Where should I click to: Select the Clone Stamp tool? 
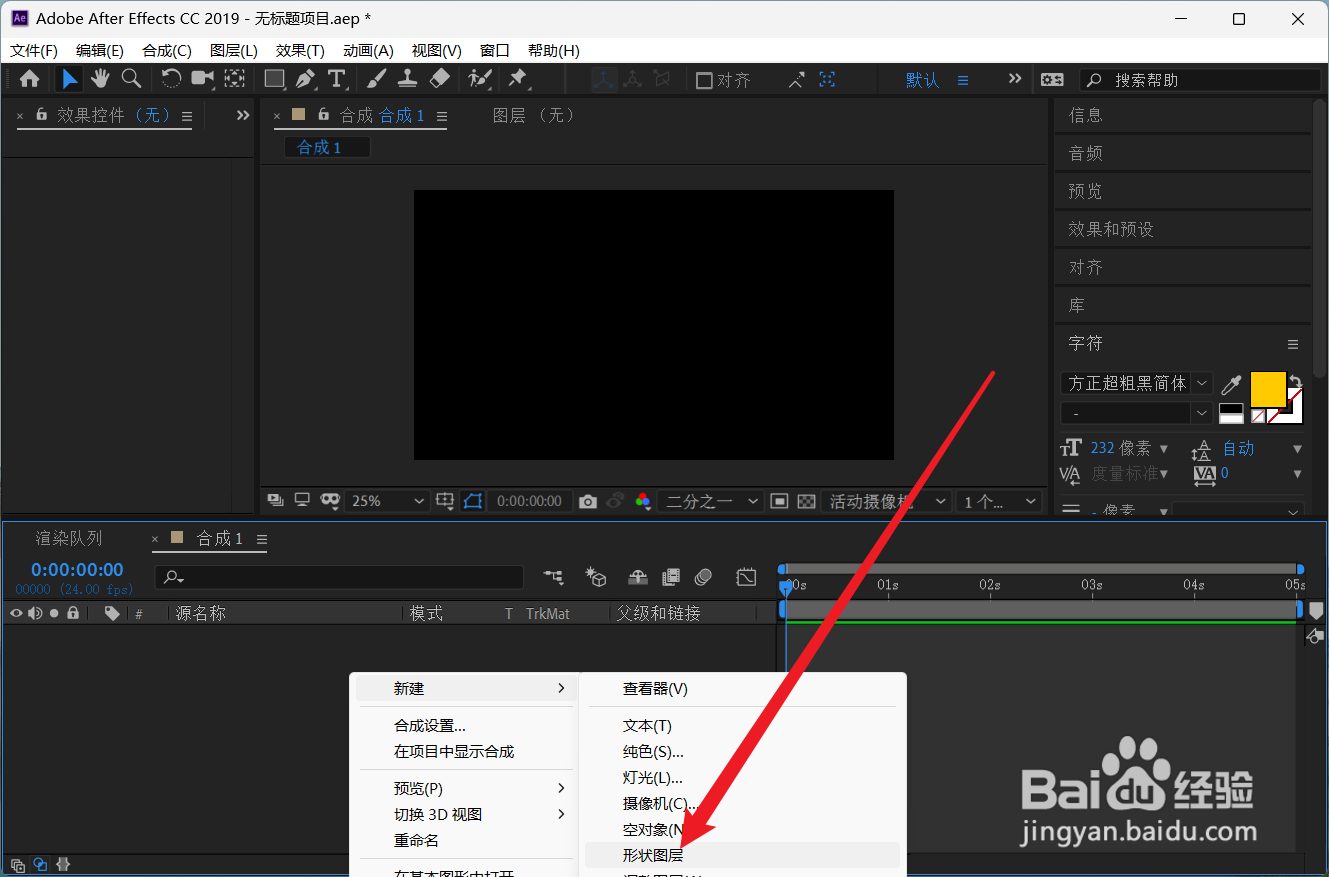pyautogui.click(x=408, y=79)
